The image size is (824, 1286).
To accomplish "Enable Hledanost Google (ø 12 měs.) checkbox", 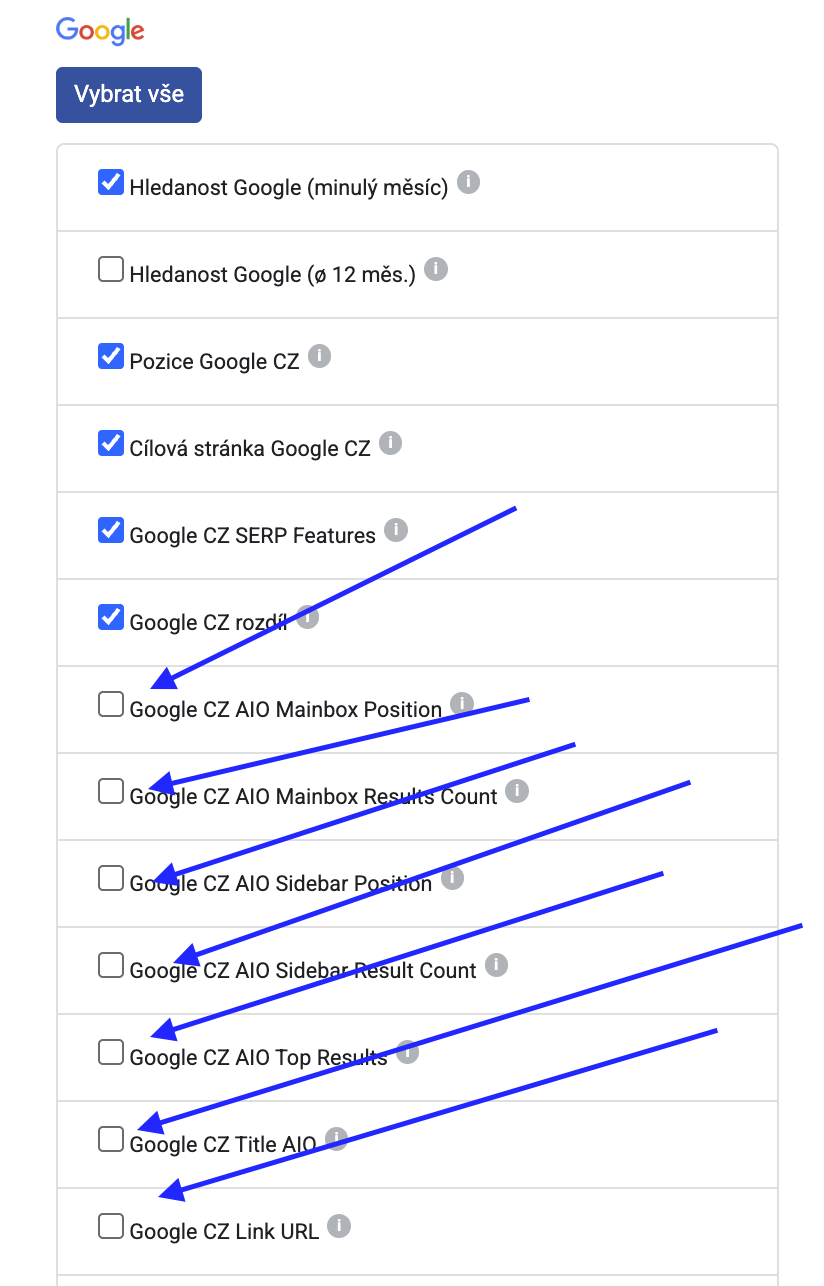I will click(x=110, y=270).
